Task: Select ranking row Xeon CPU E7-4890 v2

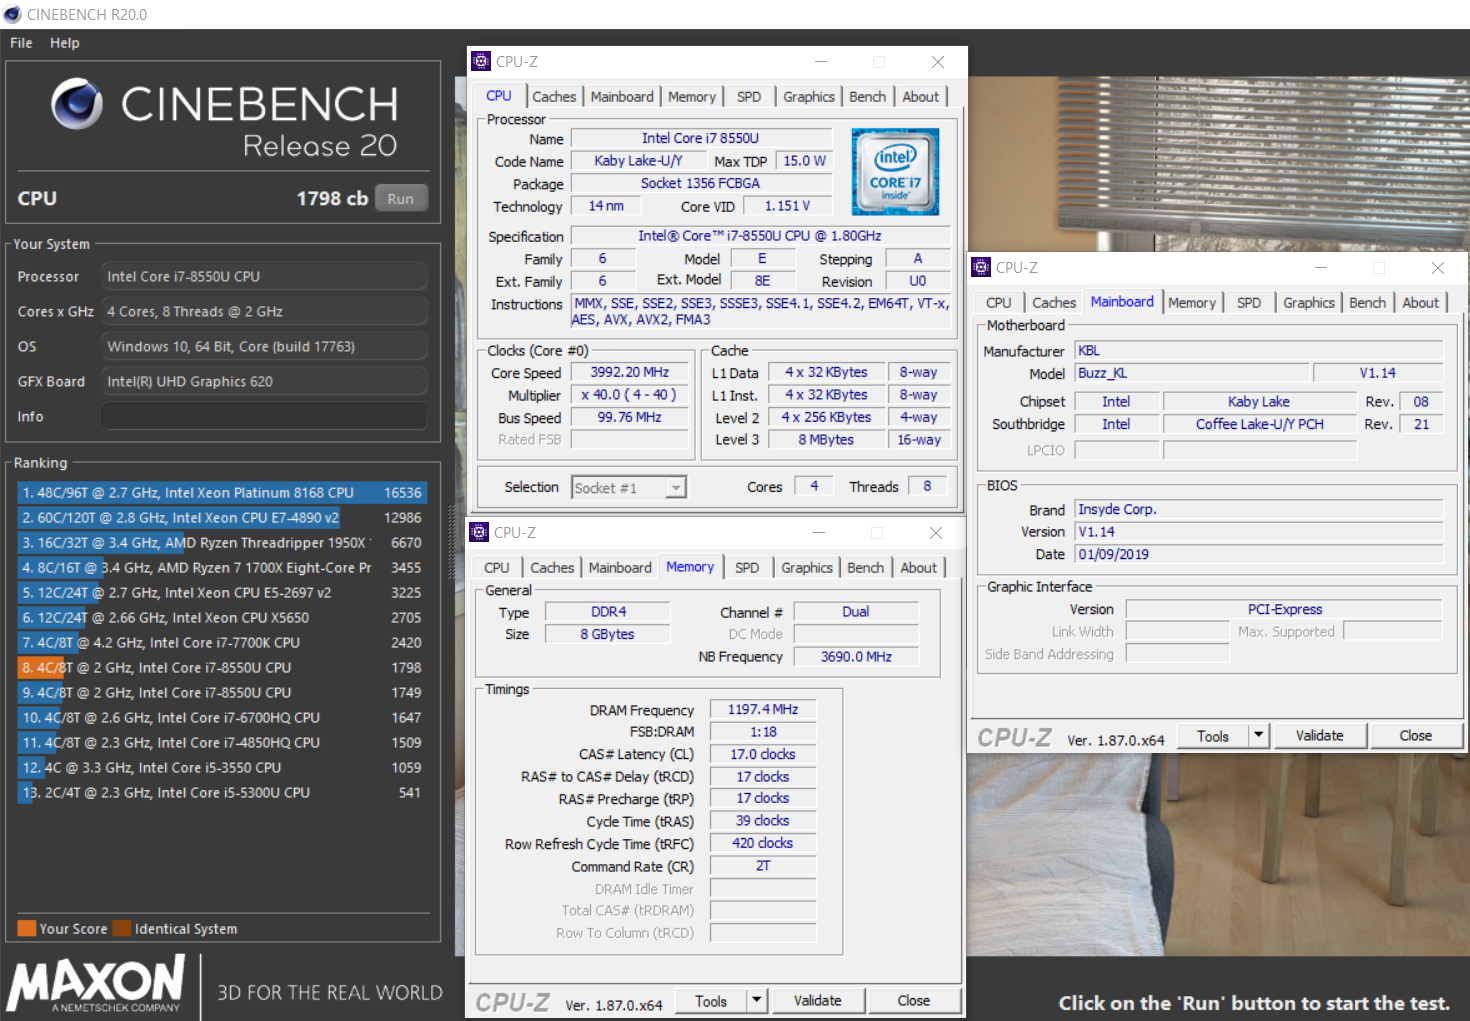Action: (222, 518)
